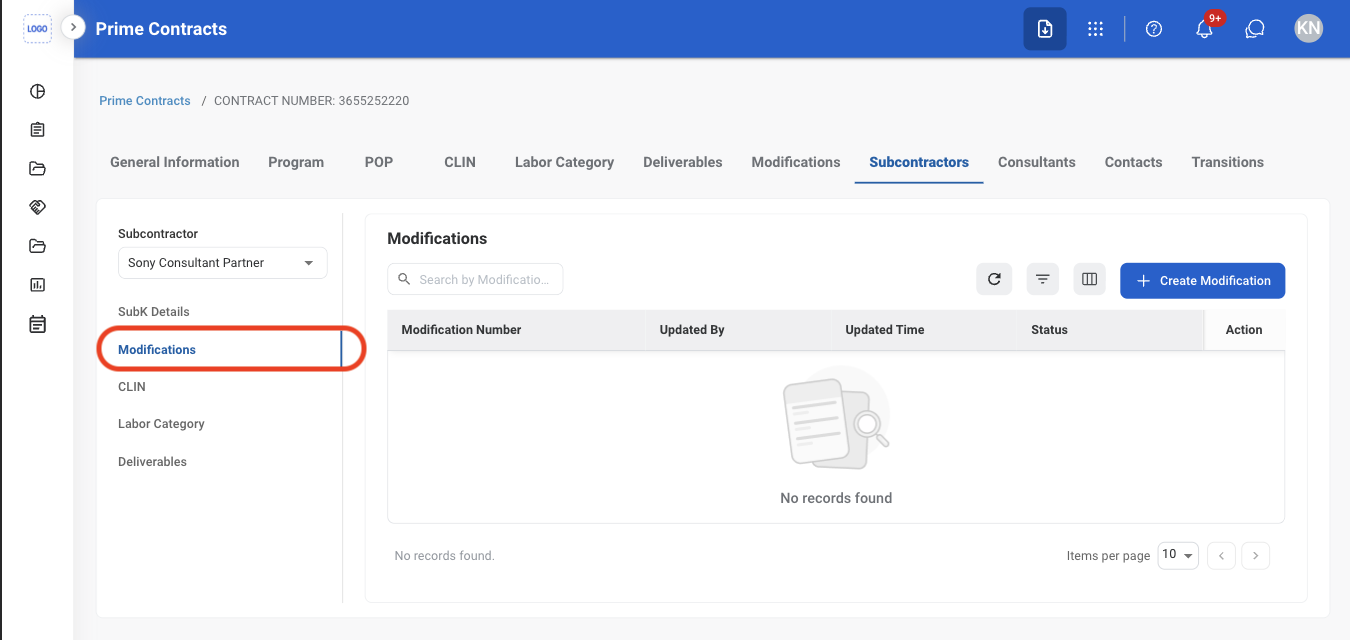
Task: Click the download document icon in header
Action: pyautogui.click(x=1044, y=29)
